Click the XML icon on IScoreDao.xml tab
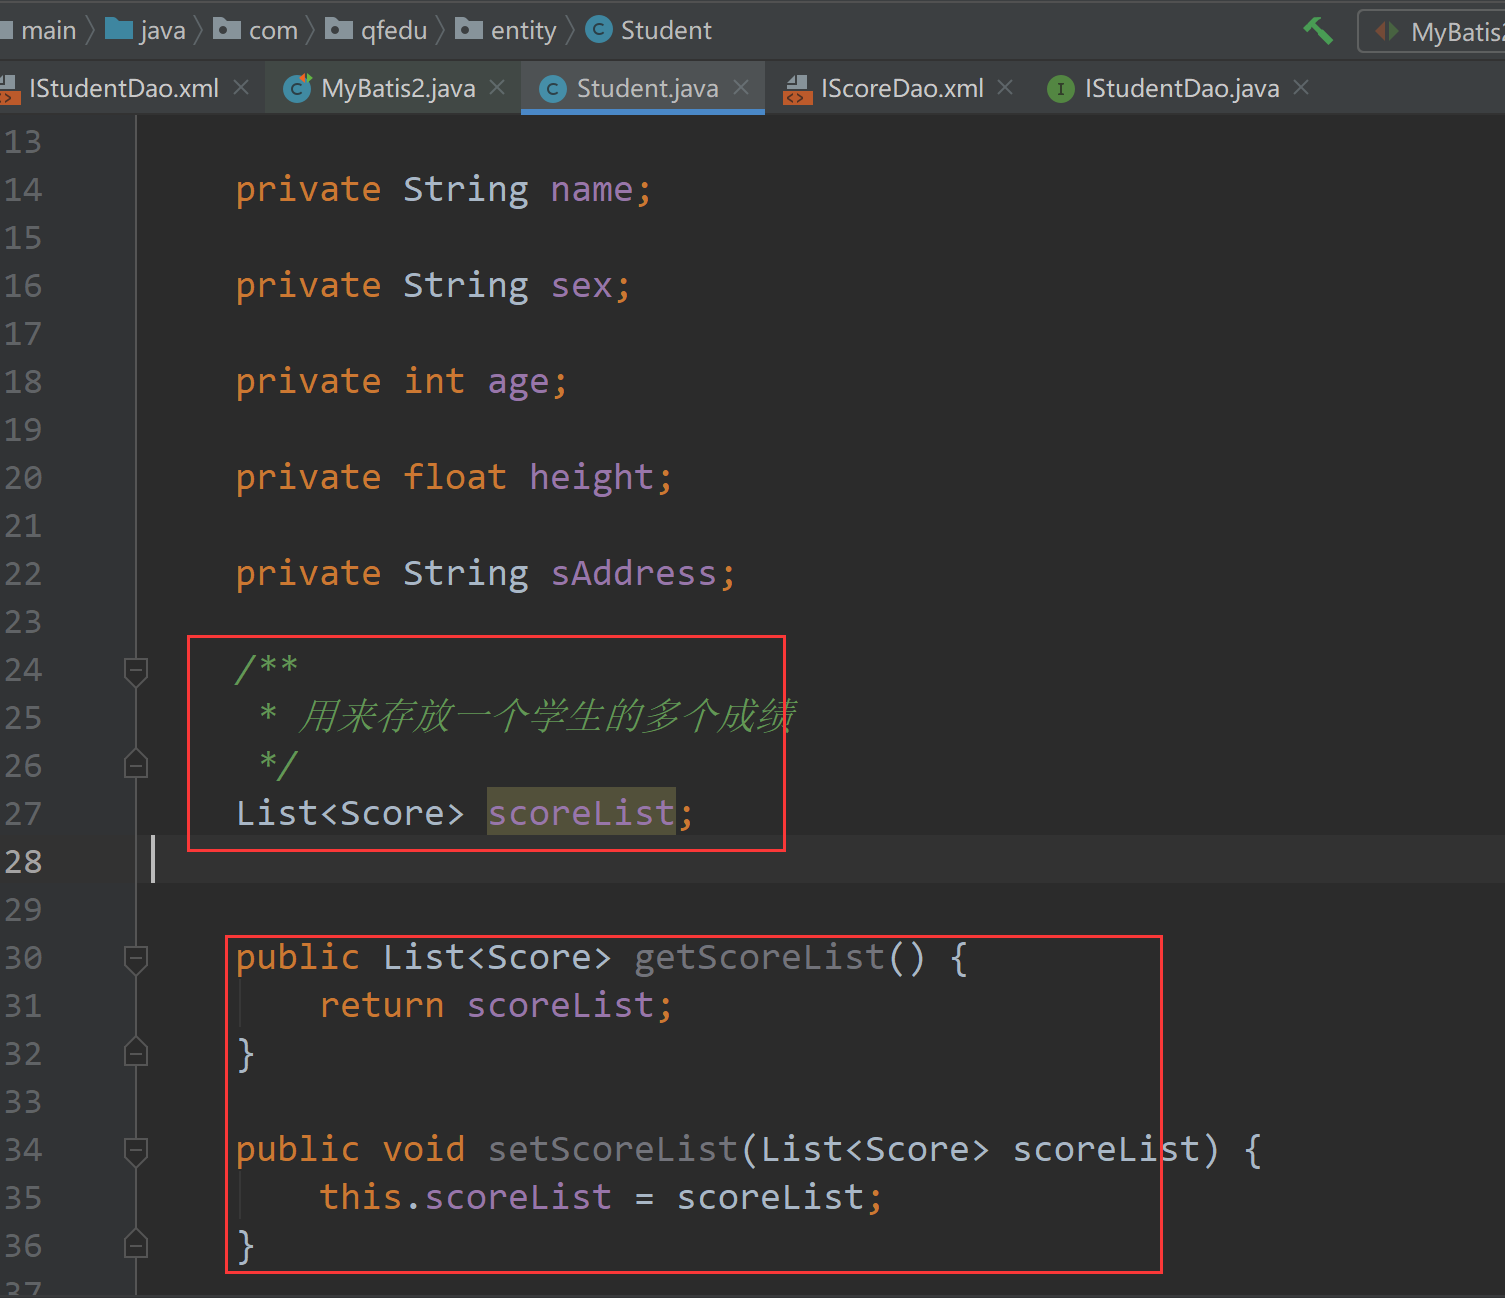 797,88
